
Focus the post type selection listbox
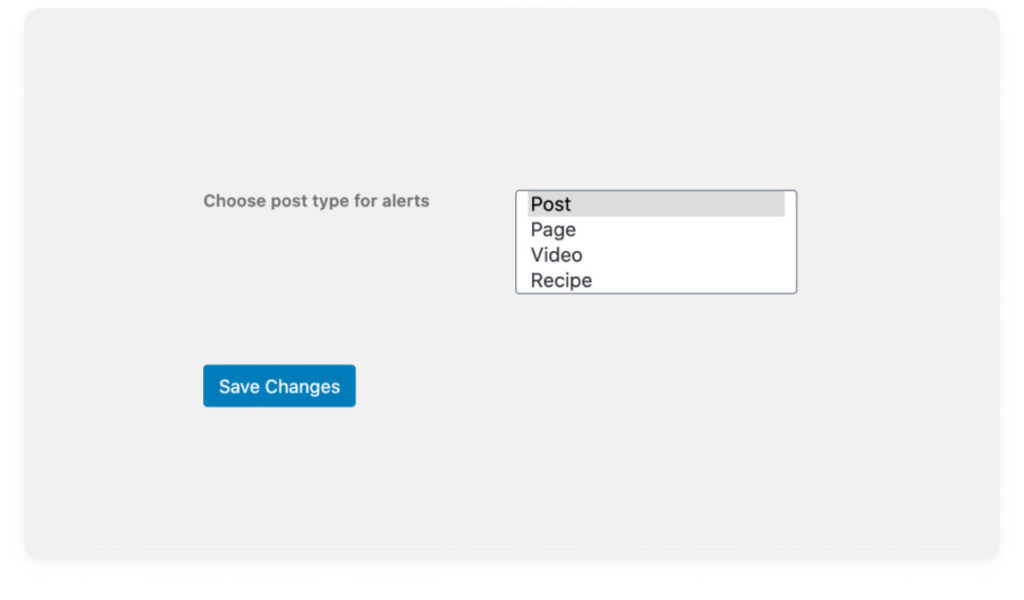[x=656, y=242]
